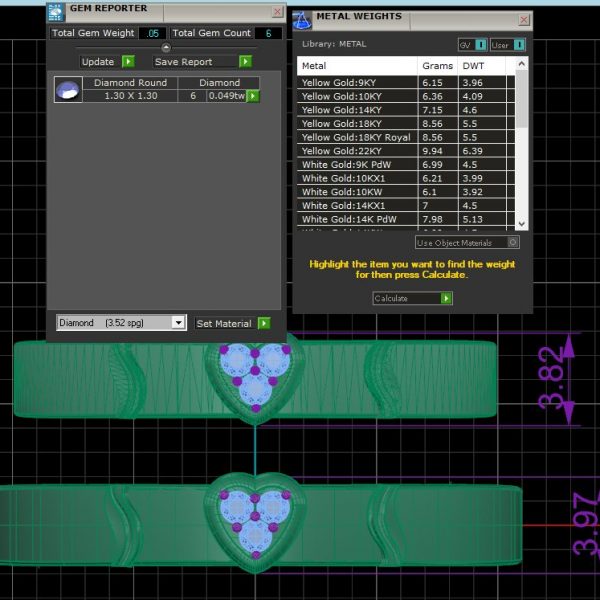Click the Metal column header
This screenshot has height=600, width=600.
[357, 66]
